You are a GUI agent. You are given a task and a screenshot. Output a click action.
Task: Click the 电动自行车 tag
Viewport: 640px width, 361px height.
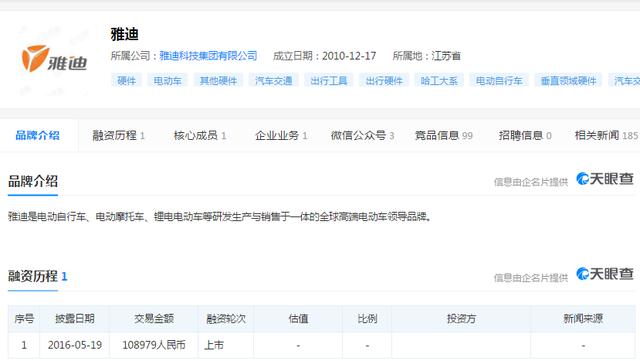click(x=499, y=80)
